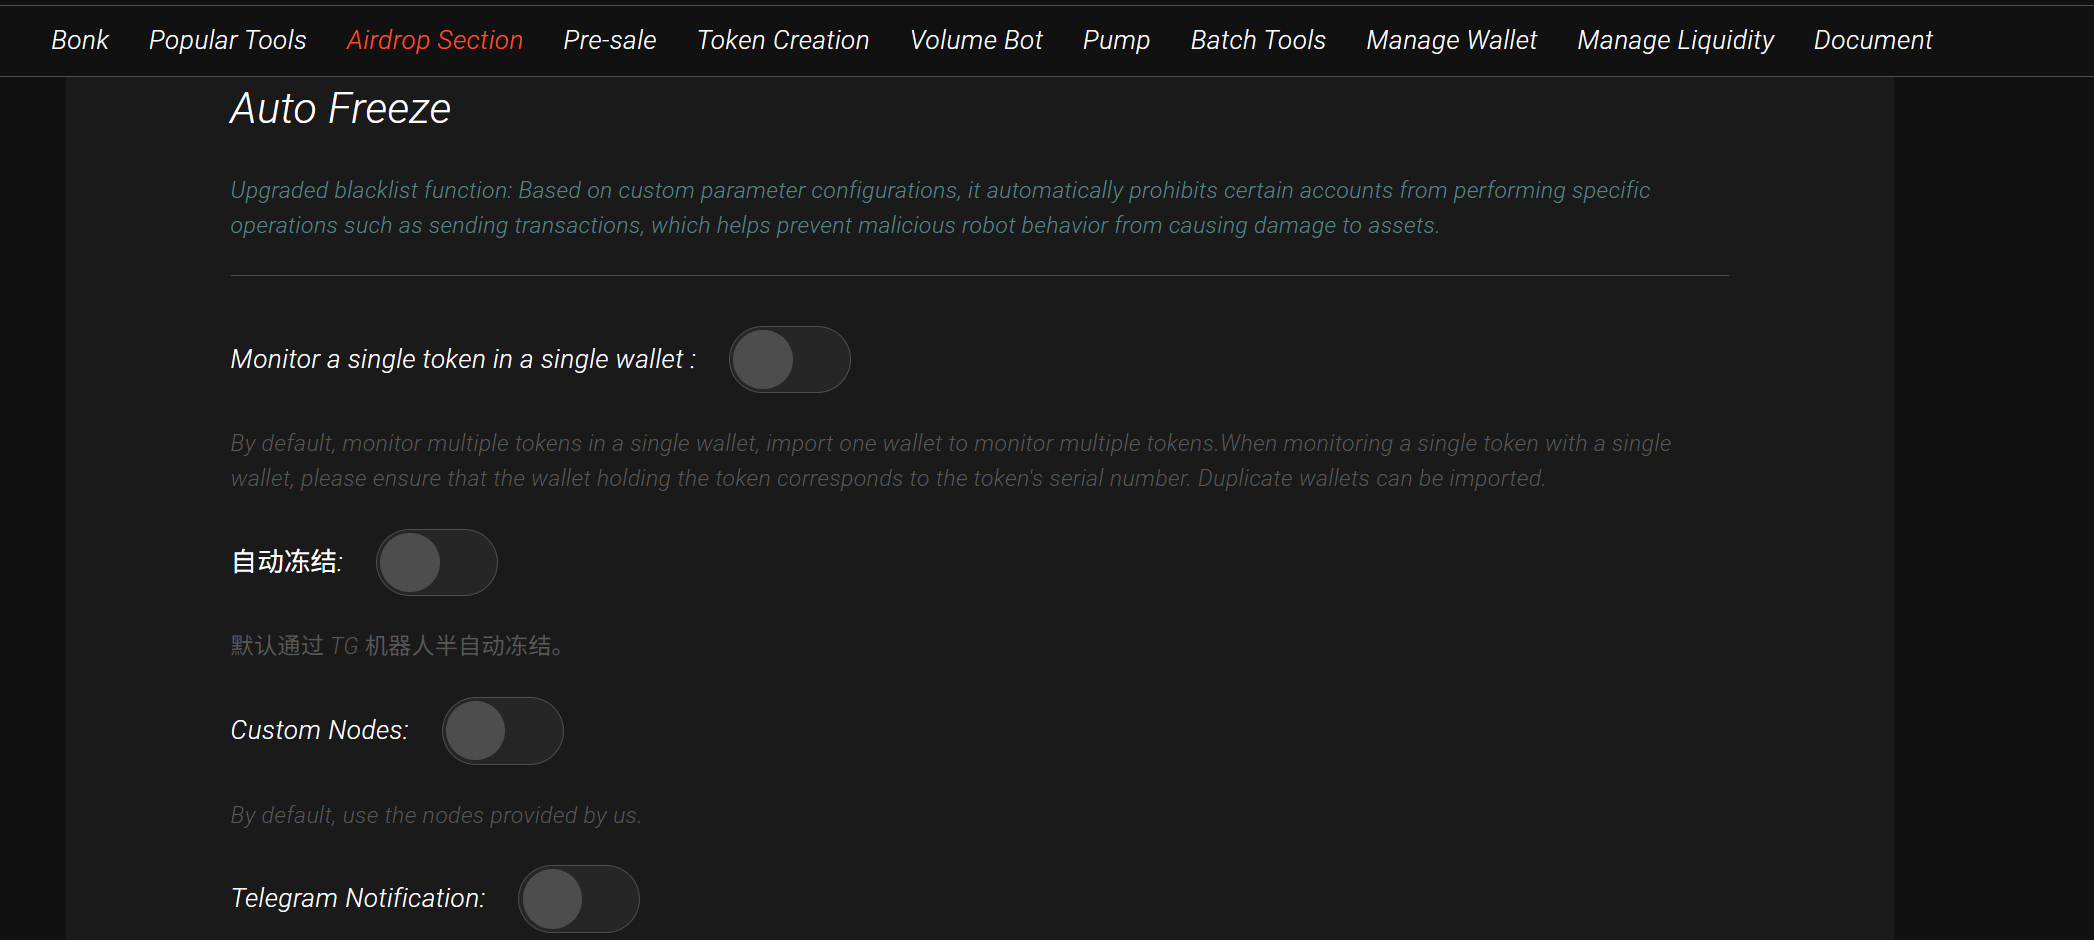
Task: Enable the Custom Nodes toggle
Action: [502, 730]
